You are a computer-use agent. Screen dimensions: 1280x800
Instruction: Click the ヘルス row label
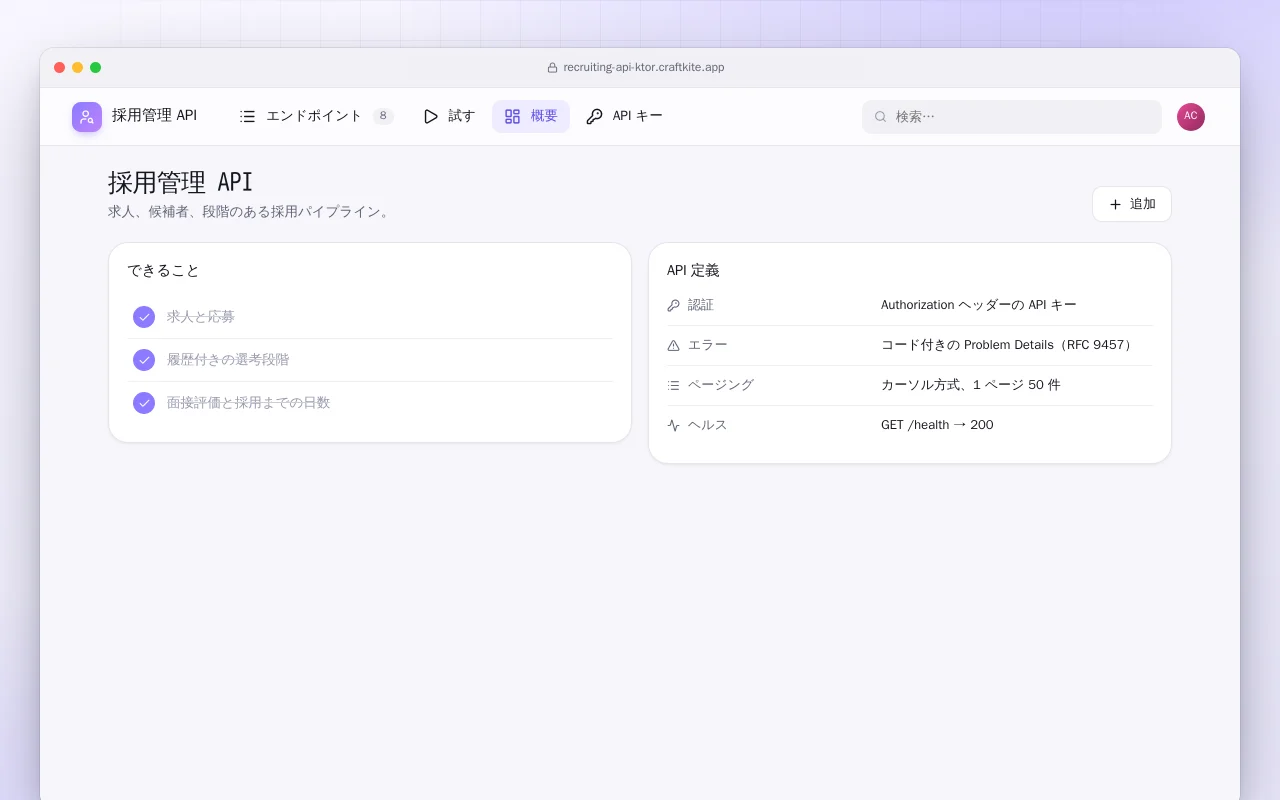[708, 425]
